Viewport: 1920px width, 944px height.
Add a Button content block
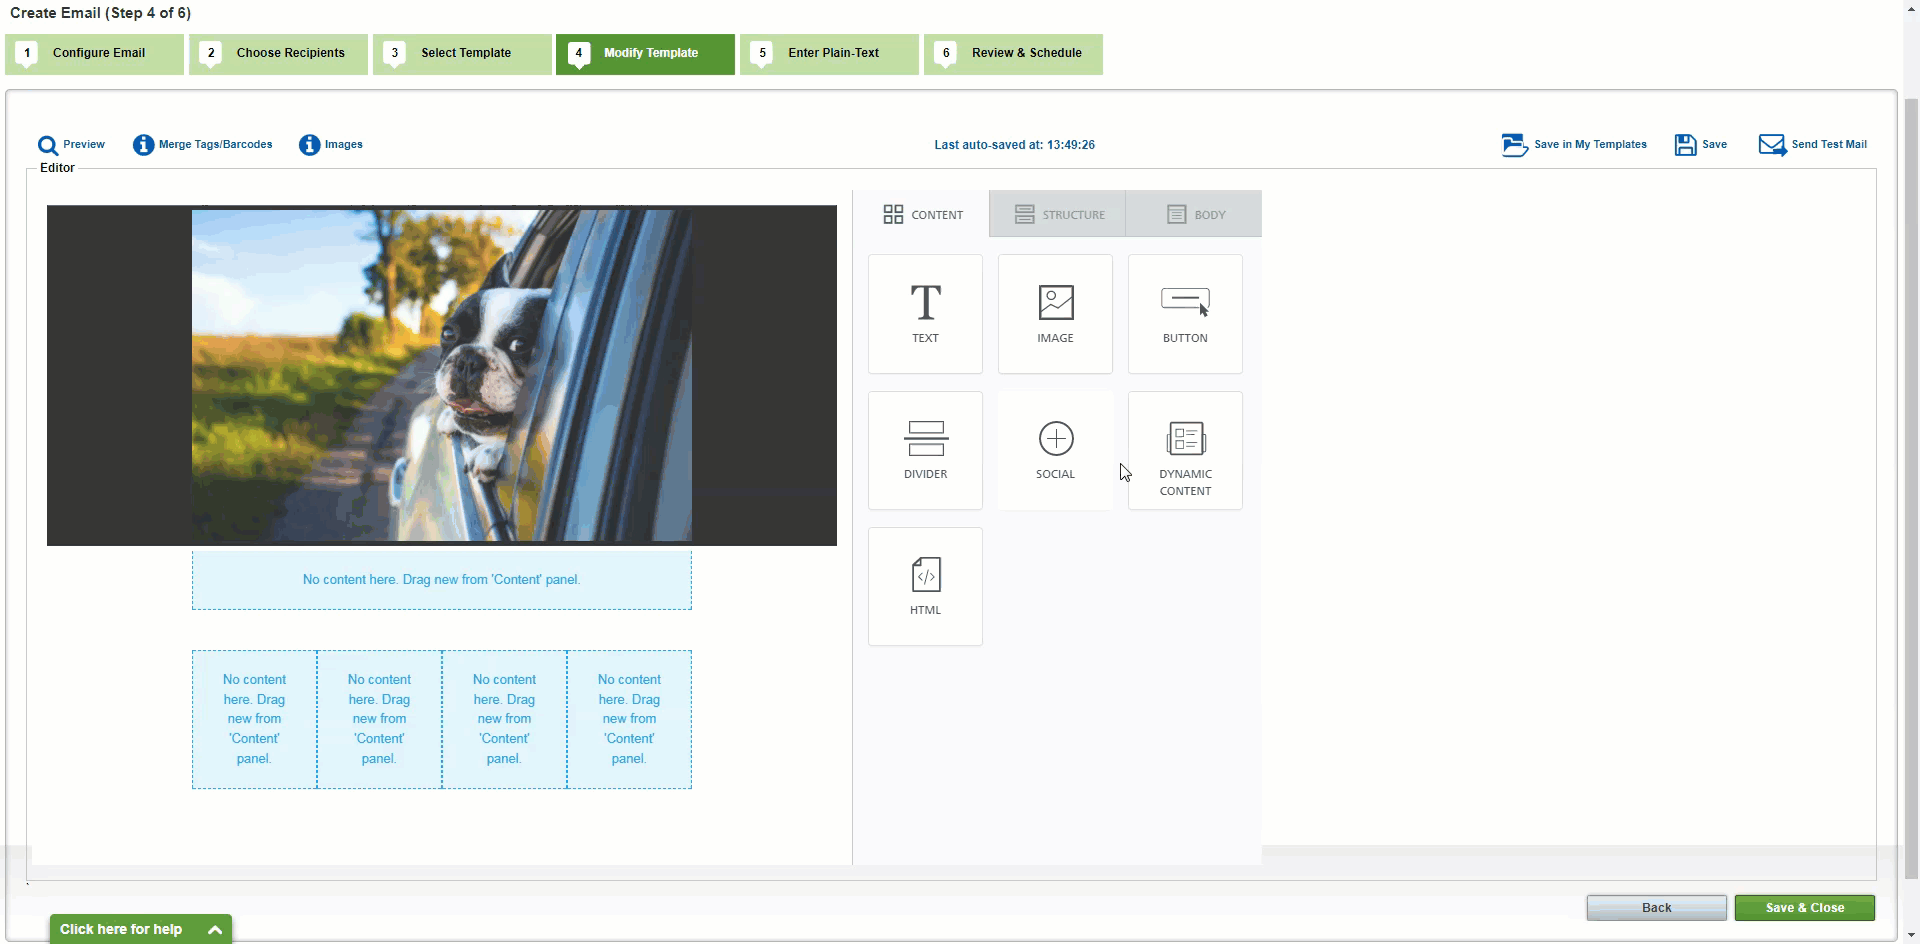coord(1185,314)
